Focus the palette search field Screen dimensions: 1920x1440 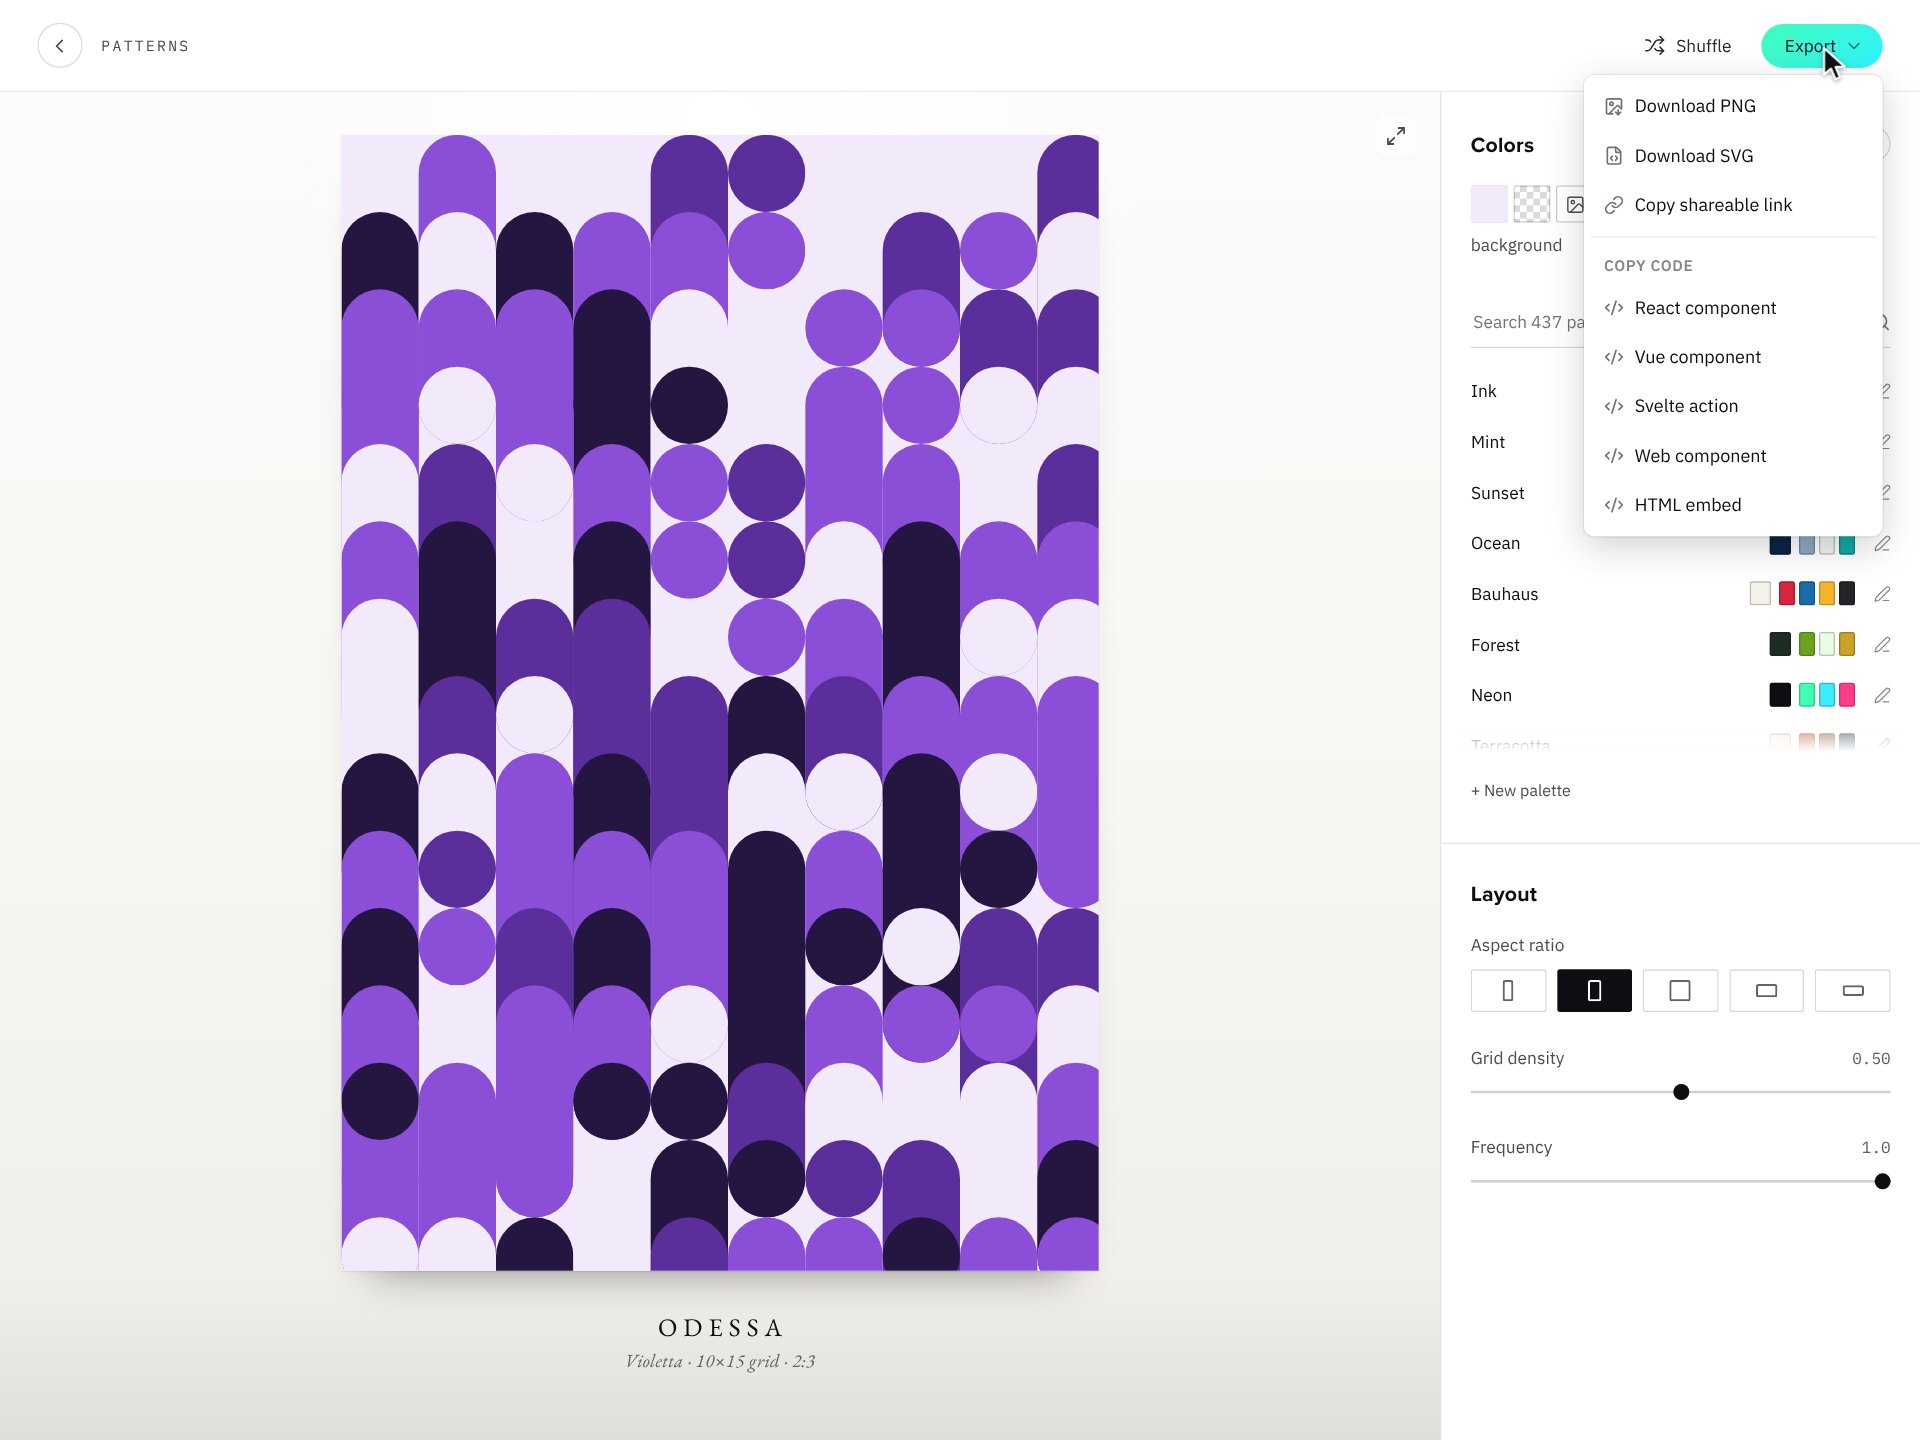click(1680, 322)
